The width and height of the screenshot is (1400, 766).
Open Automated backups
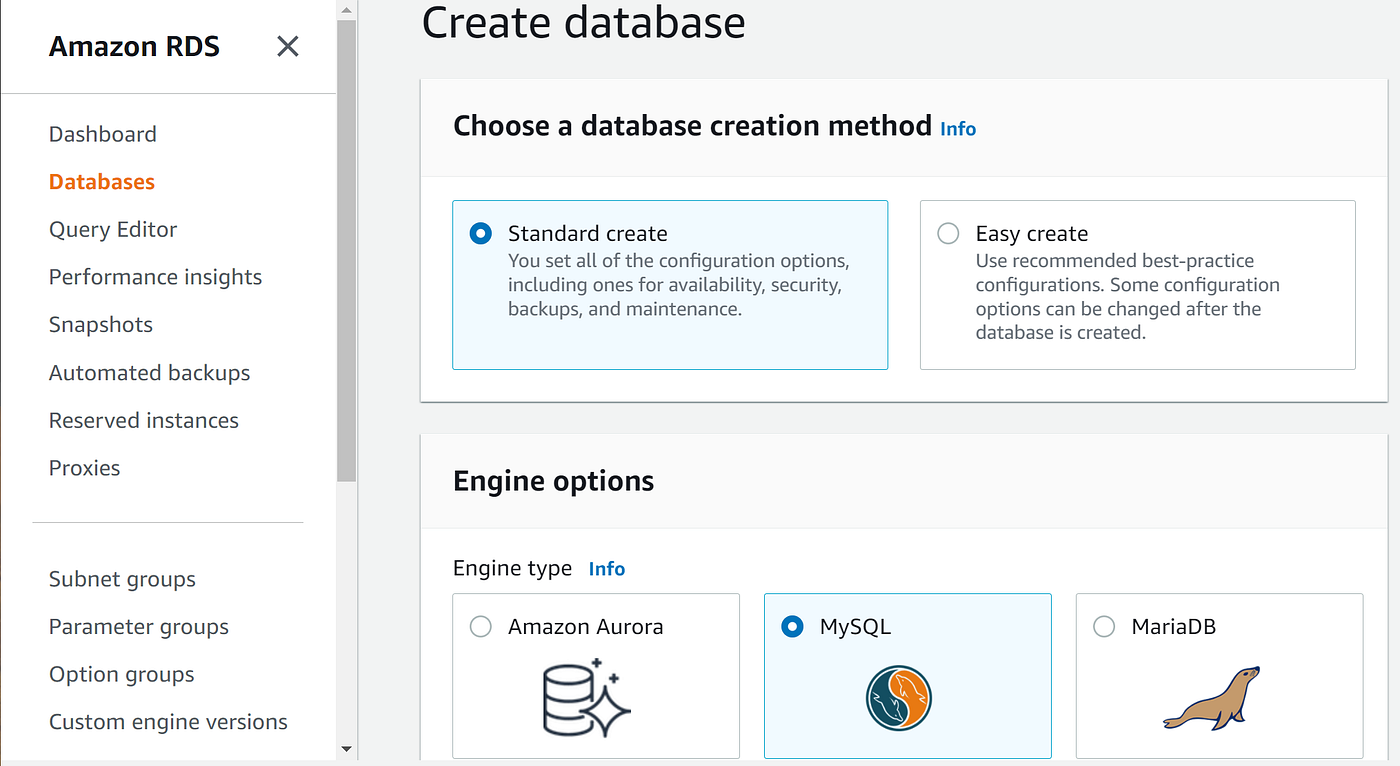(149, 372)
